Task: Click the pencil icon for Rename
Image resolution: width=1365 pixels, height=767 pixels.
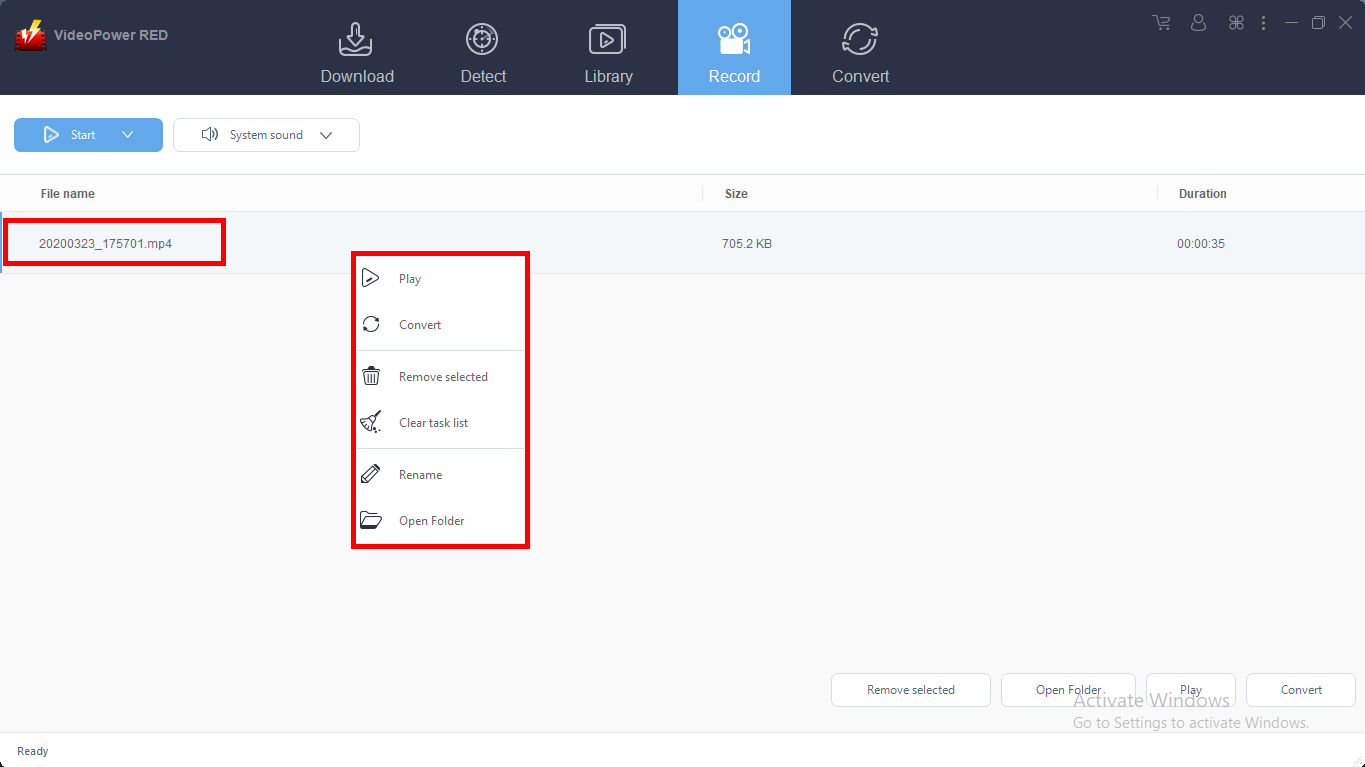Action: pyautogui.click(x=371, y=474)
